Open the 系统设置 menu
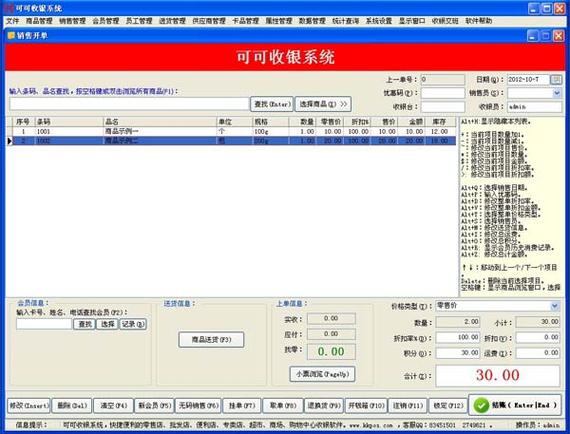 [x=379, y=21]
